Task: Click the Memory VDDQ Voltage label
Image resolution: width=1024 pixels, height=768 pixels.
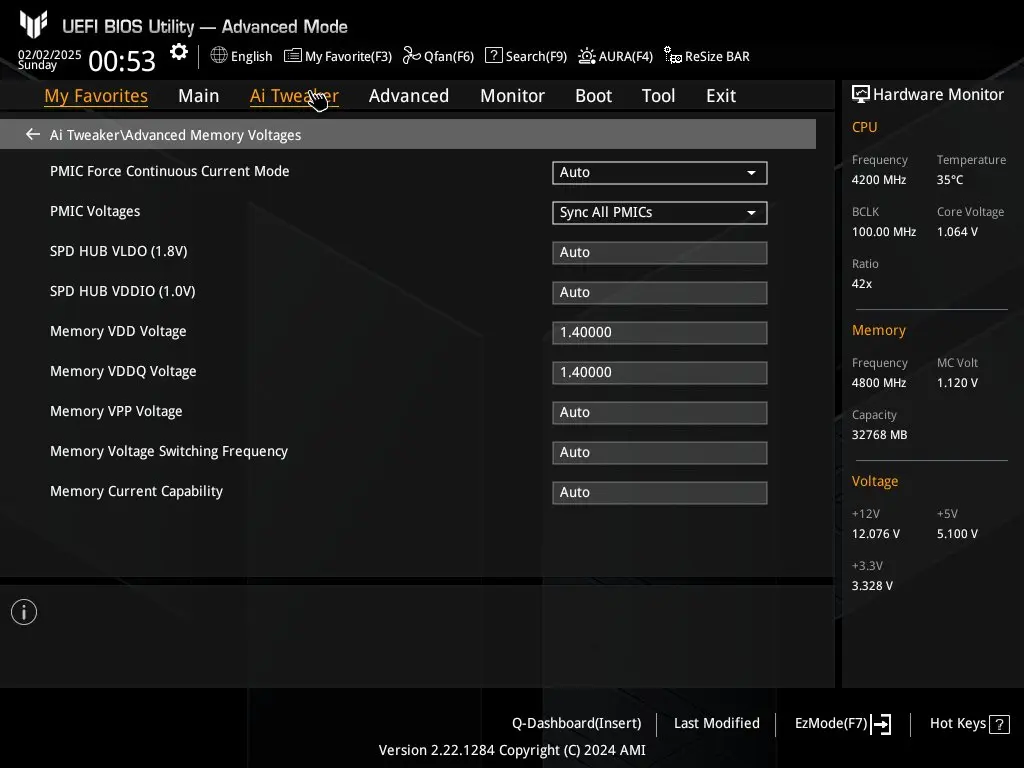Action: (x=123, y=372)
